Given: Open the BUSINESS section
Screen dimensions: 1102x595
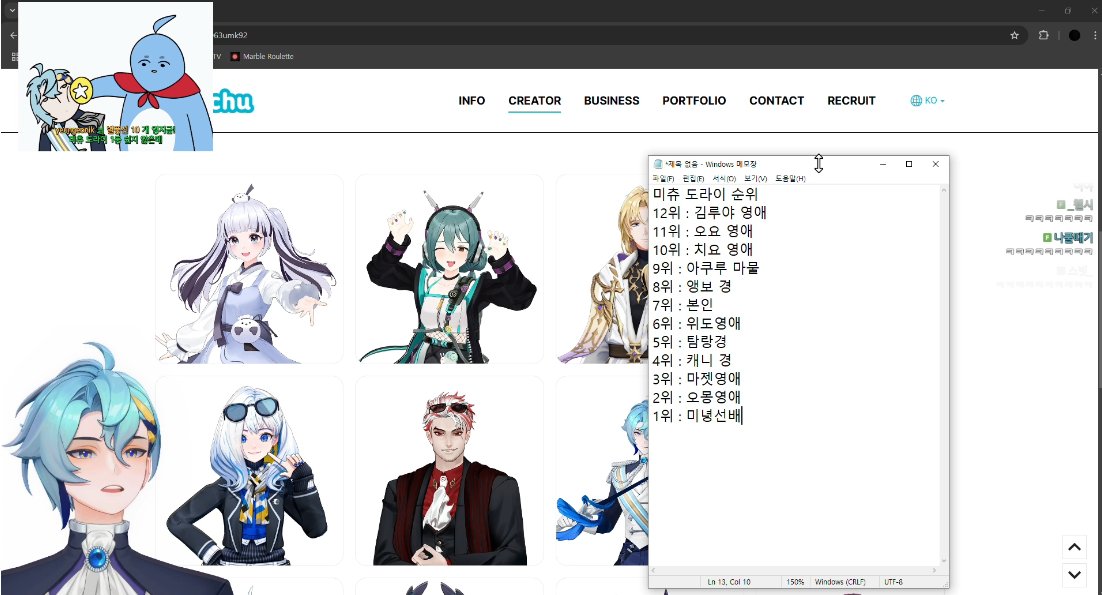Looking at the screenshot, I should tap(611, 100).
